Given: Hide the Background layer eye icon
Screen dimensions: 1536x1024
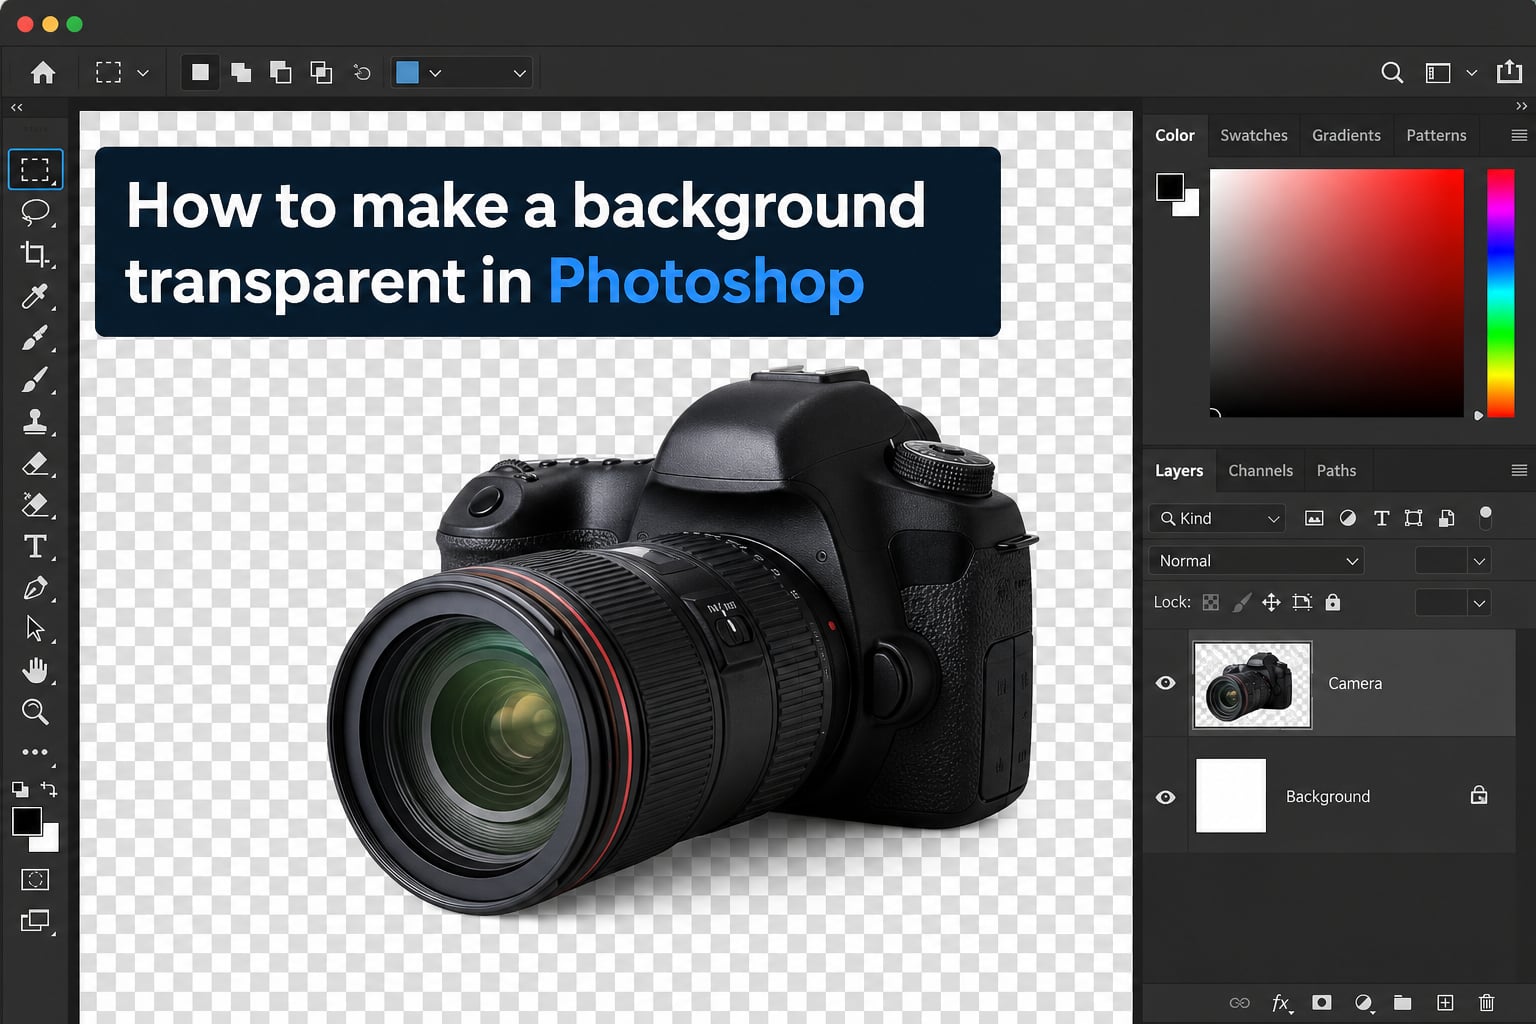Looking at the screenshot, I should [x=1166, y=797].
